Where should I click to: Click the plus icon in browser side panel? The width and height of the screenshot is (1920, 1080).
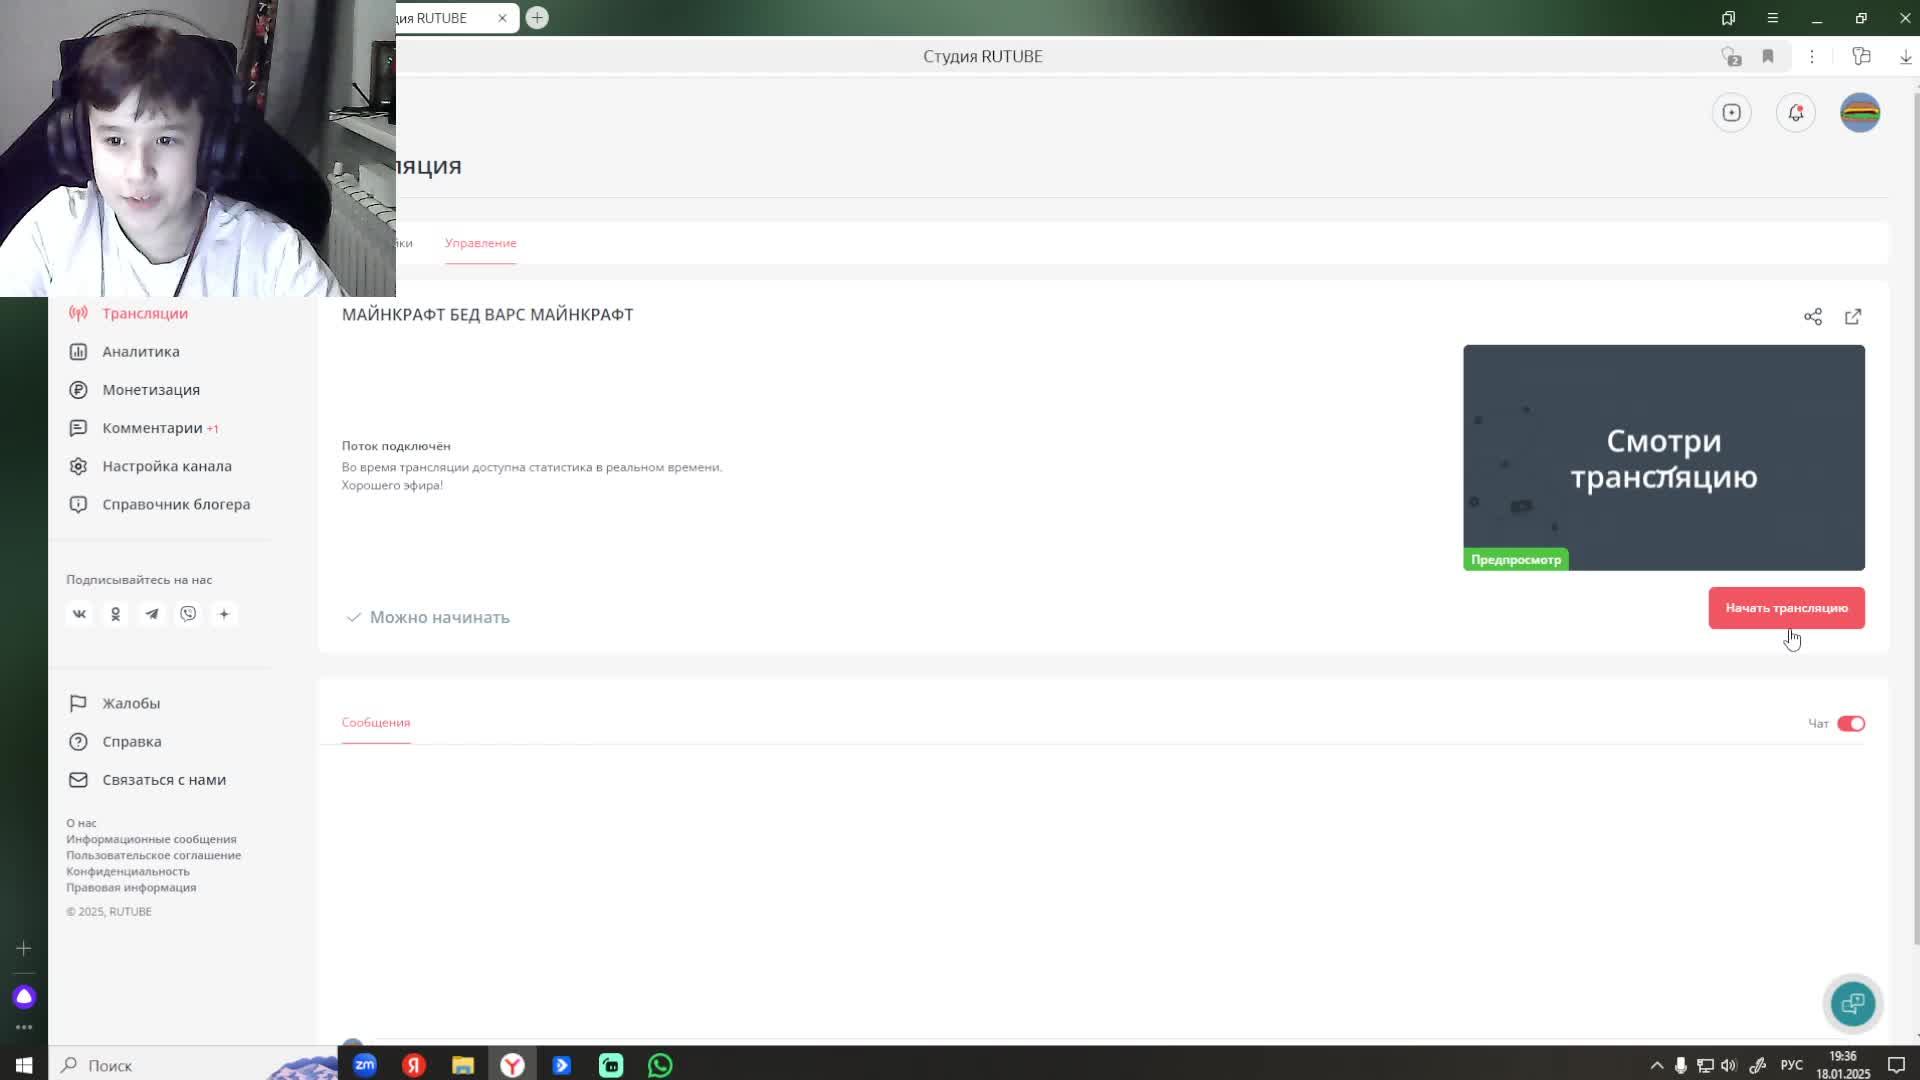click(24, 949)
